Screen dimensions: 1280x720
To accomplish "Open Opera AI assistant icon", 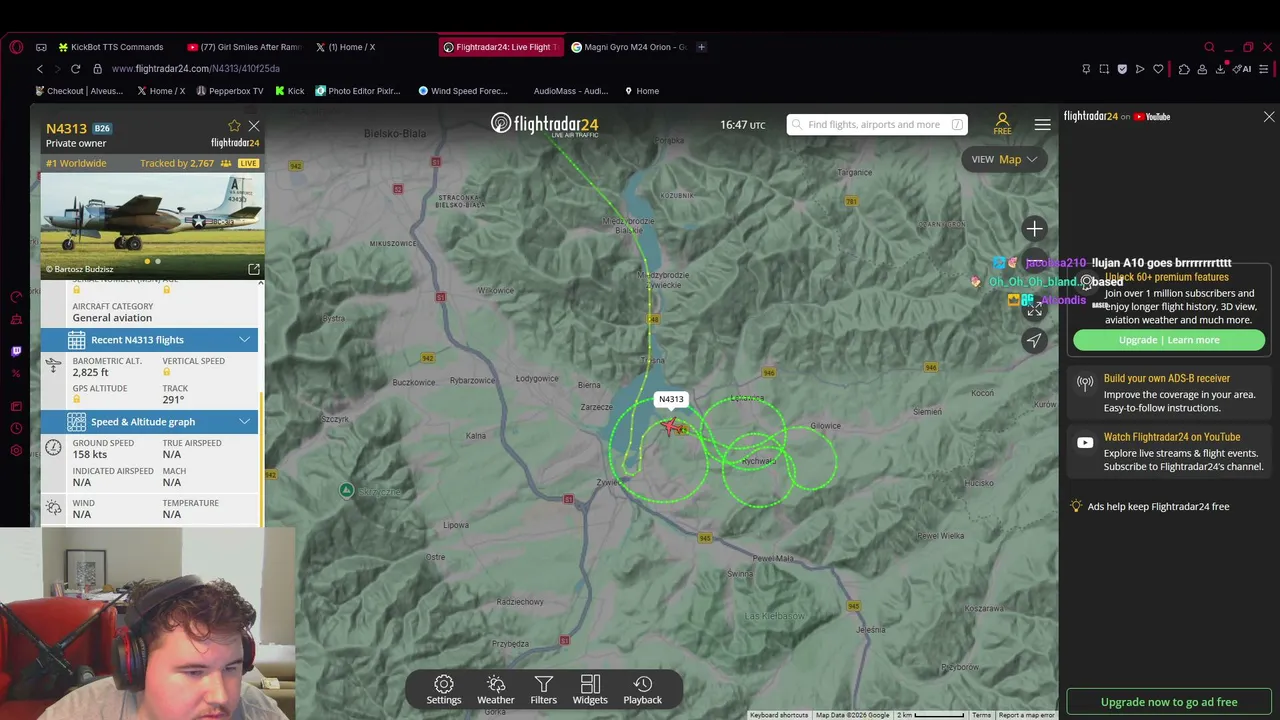I will click(1243, 69).
